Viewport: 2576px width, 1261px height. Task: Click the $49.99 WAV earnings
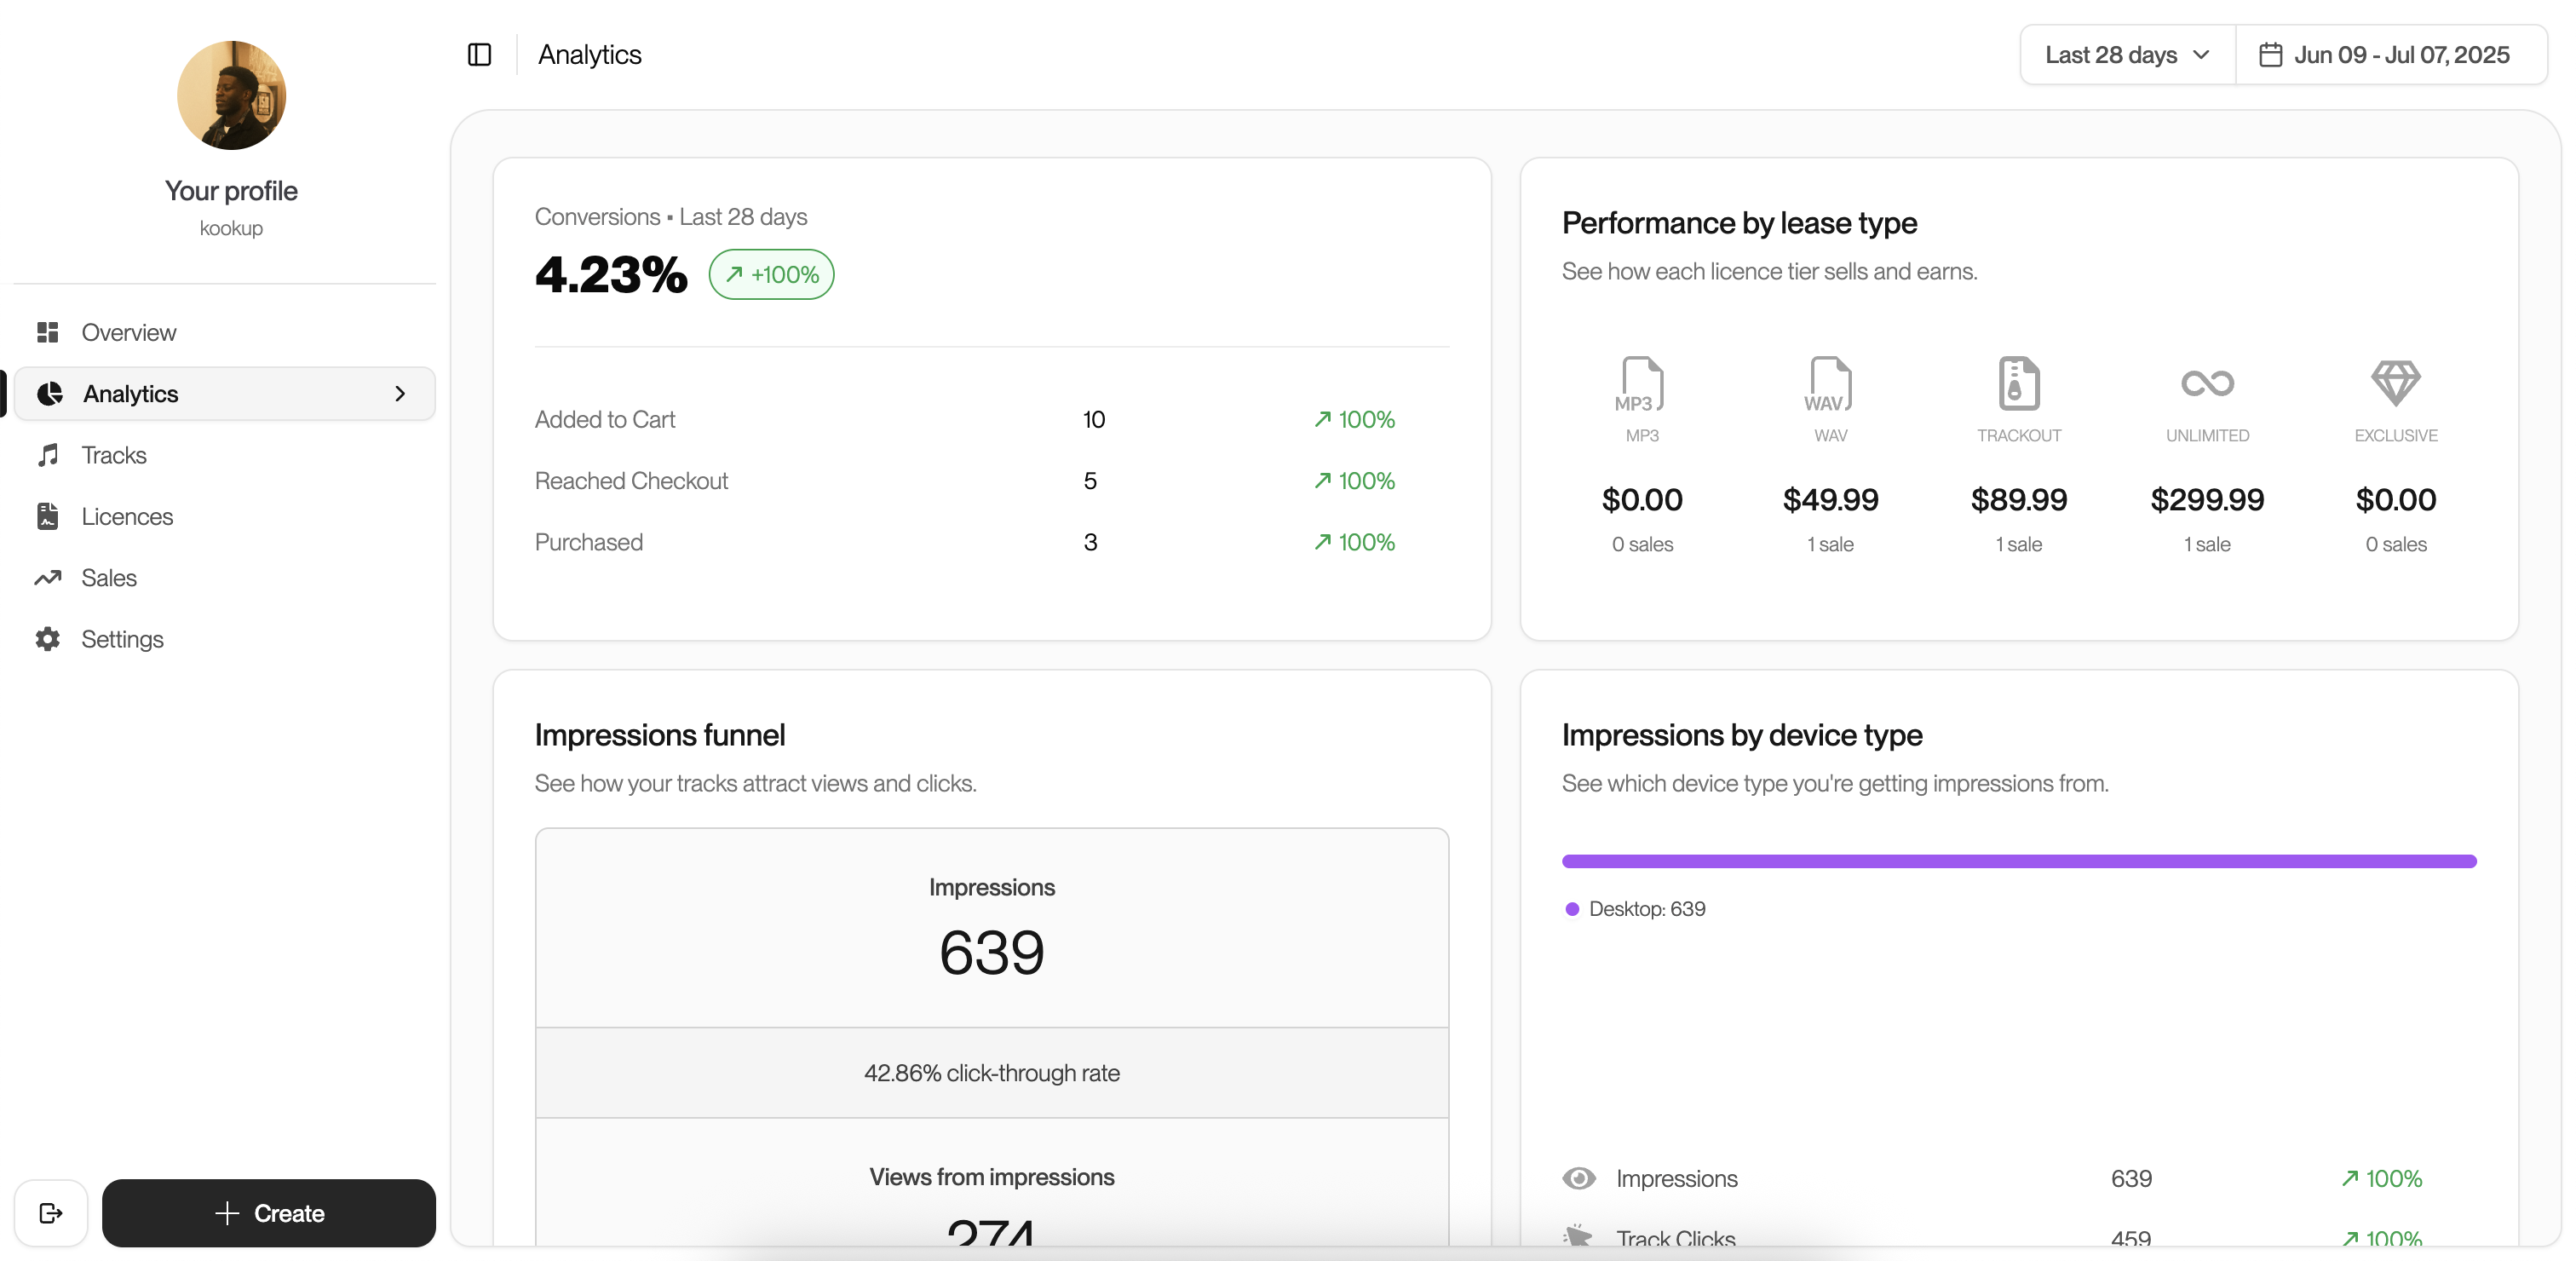1830,499
